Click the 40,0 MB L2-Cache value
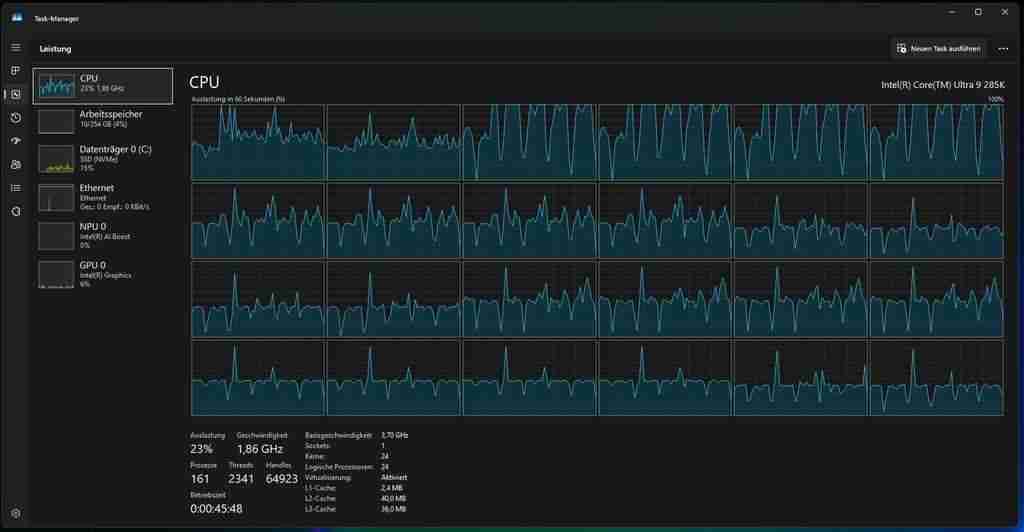 (393, 498)
